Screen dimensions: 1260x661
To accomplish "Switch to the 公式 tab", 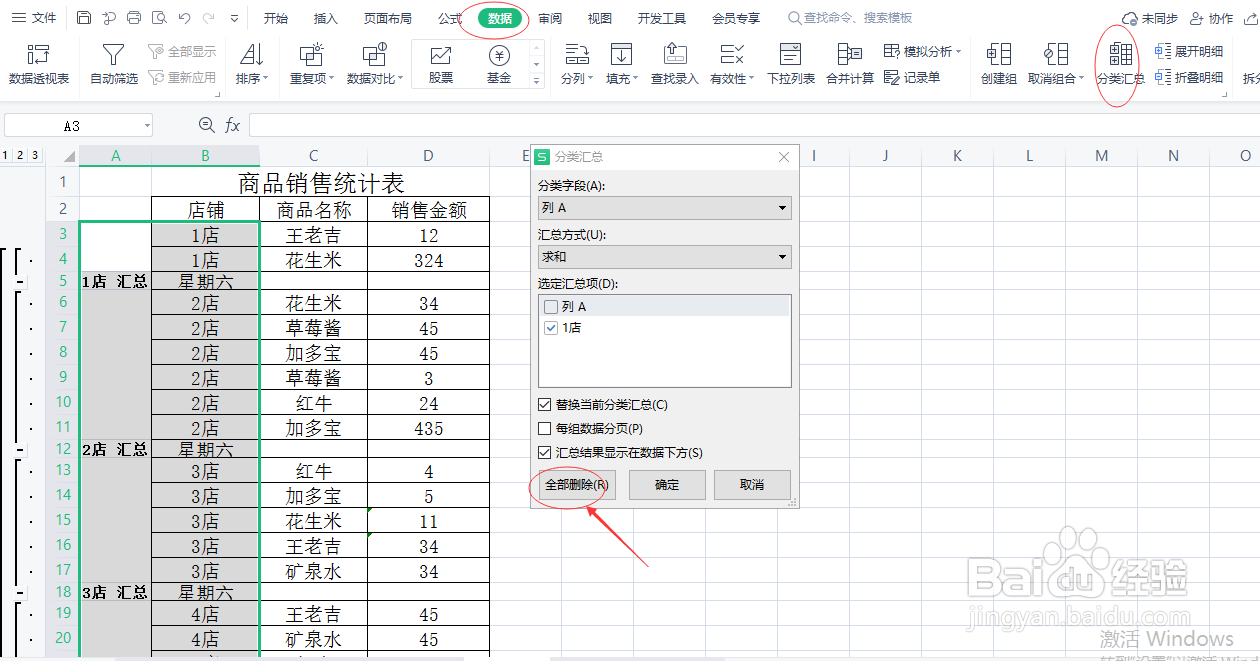I will tap(450, 18).
